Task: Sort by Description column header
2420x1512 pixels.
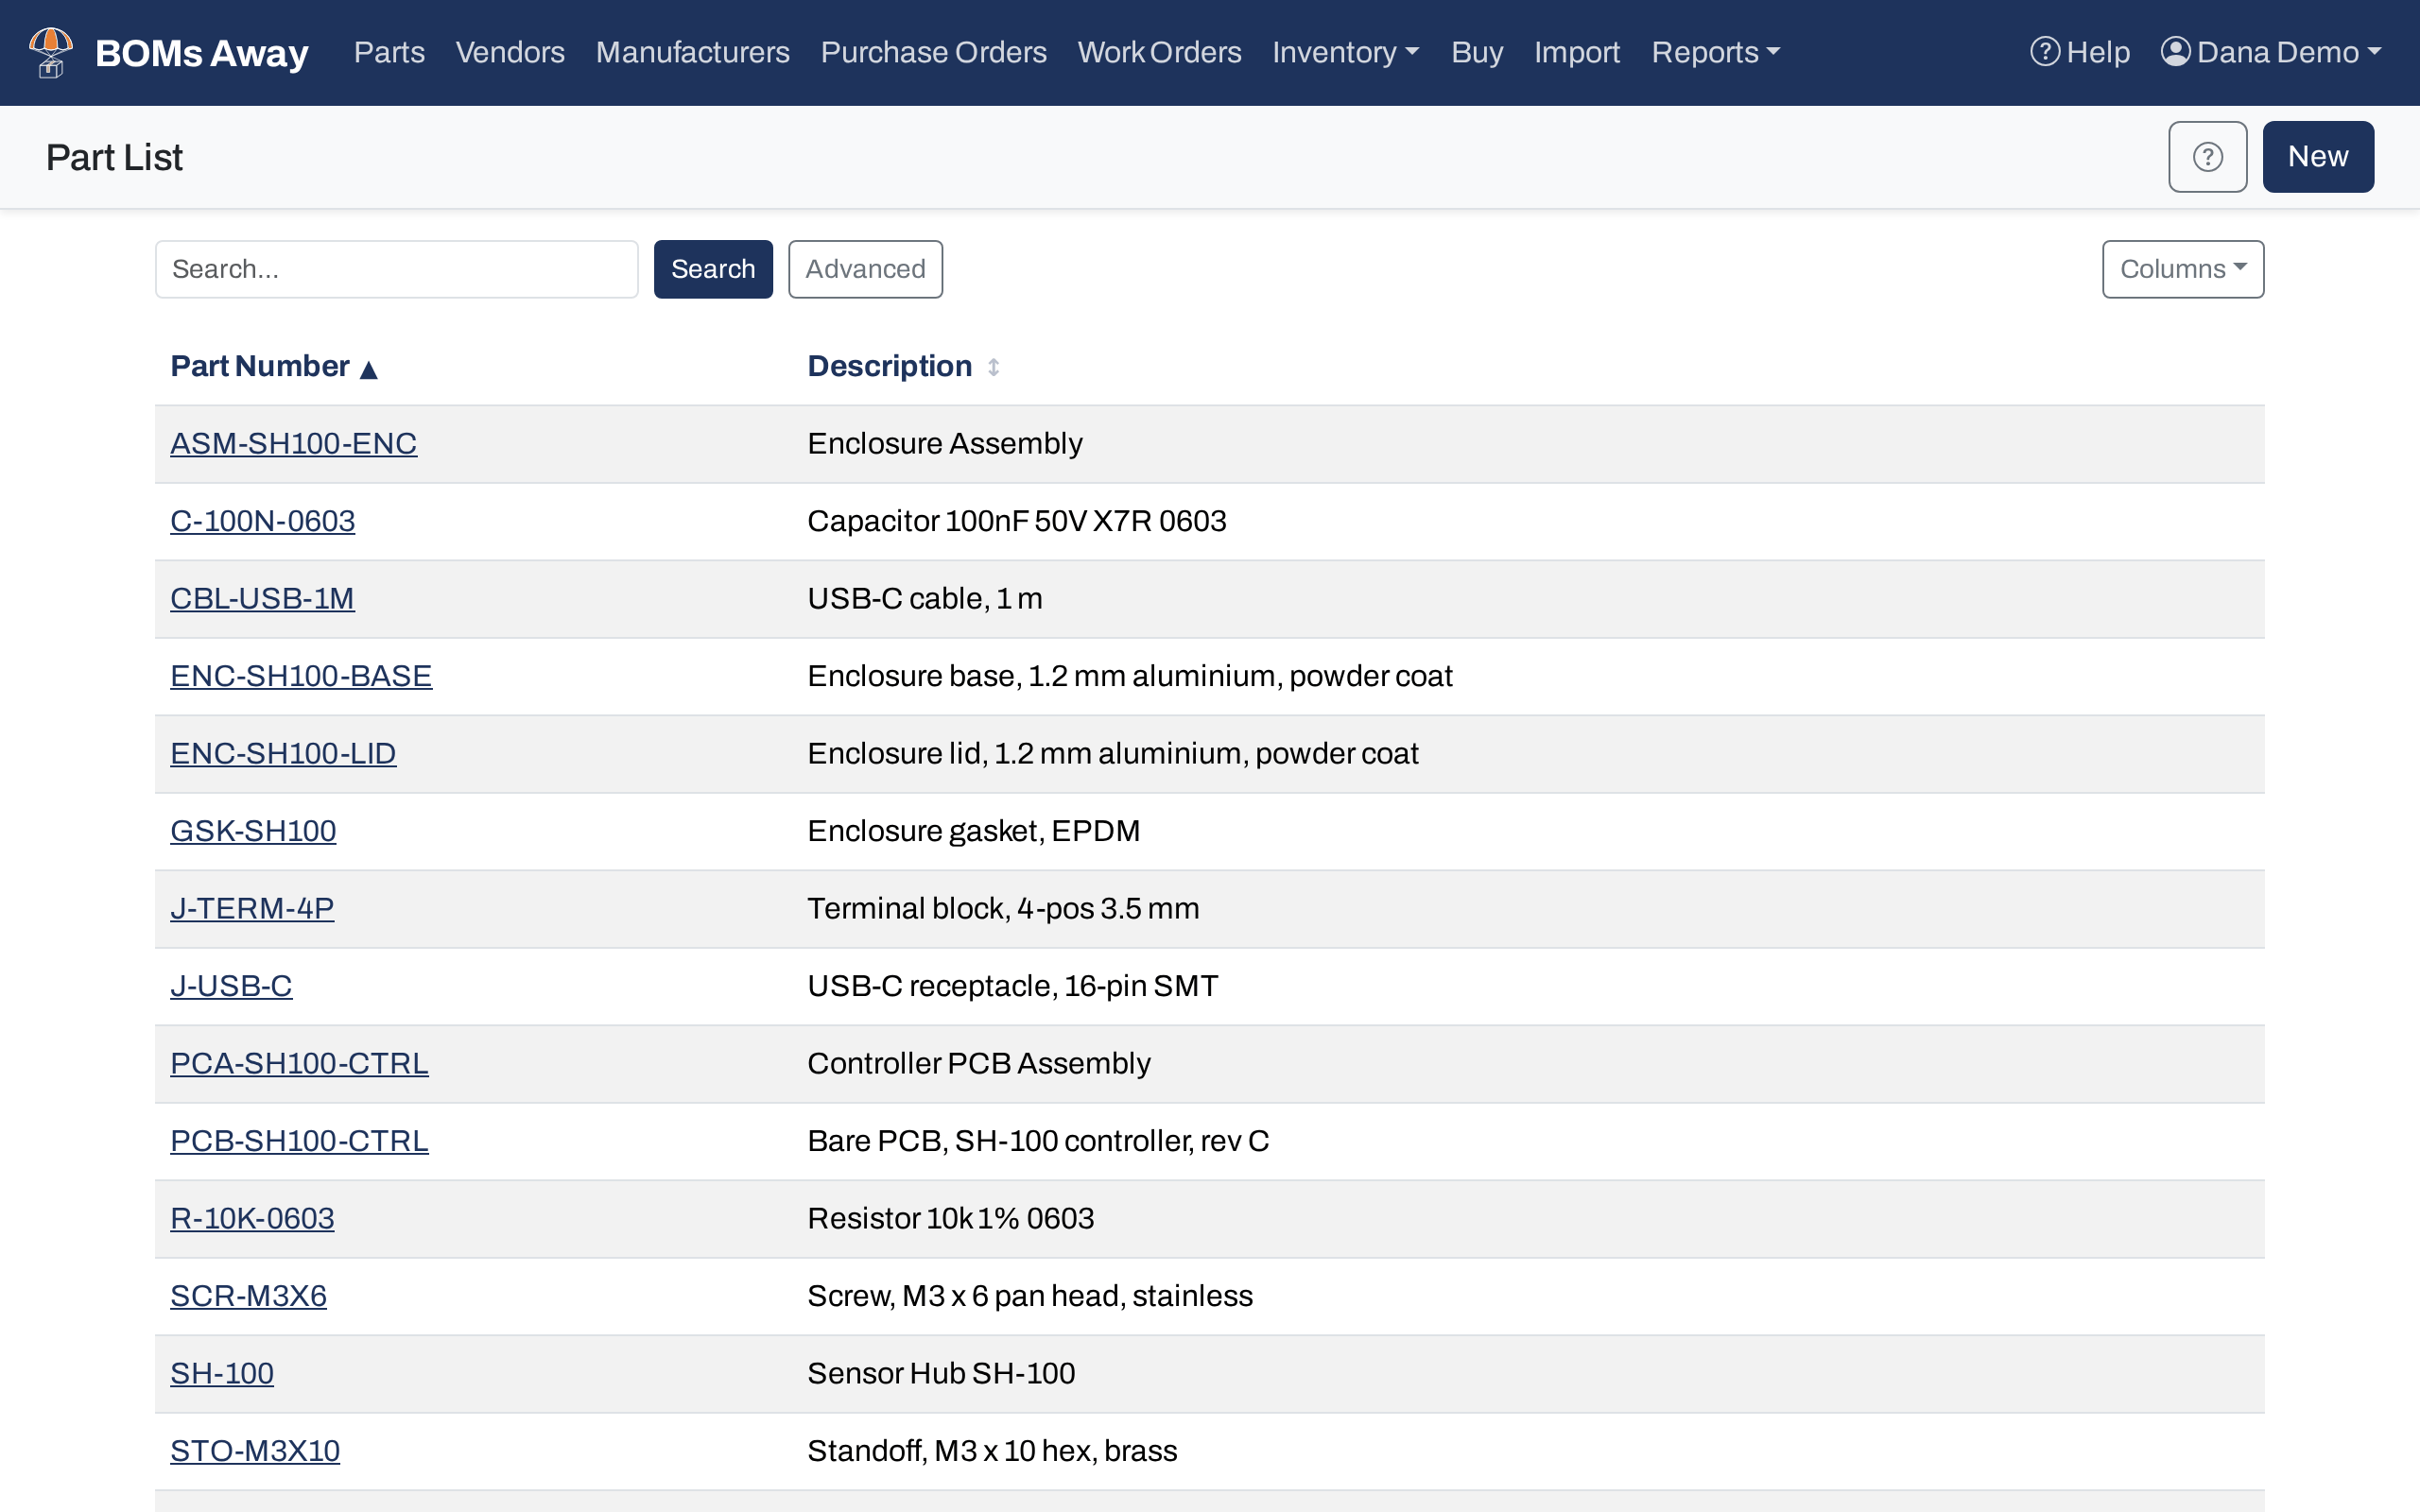Action: point(890,366)
